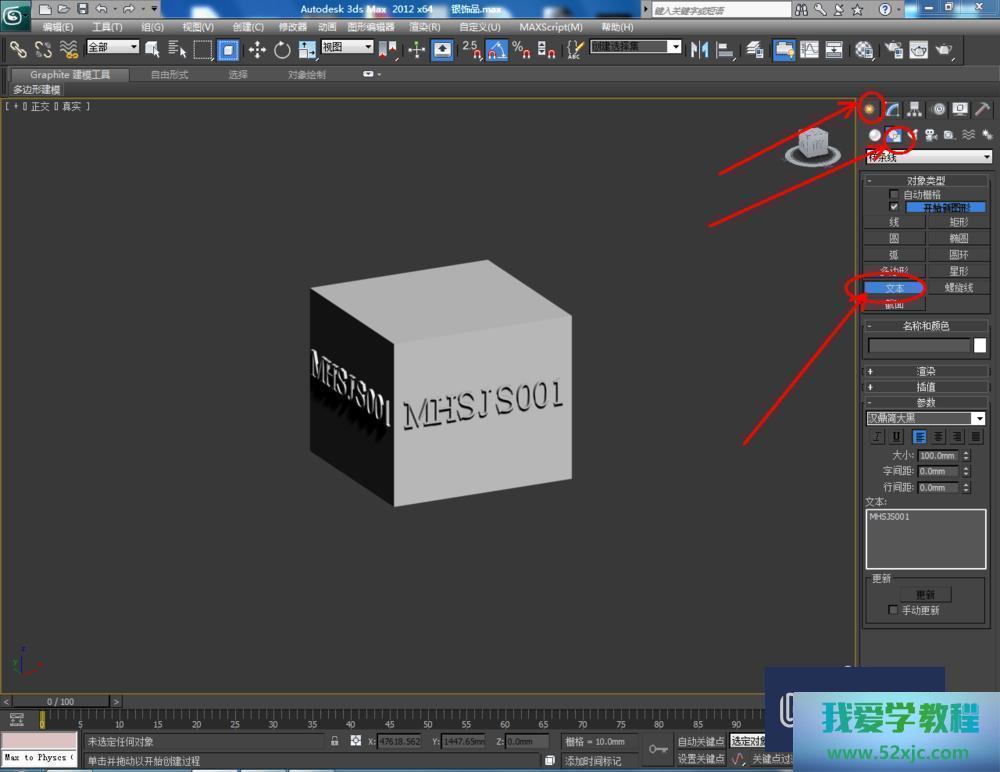Click the Mirror tool in toolbar

(x=700, y=49)
